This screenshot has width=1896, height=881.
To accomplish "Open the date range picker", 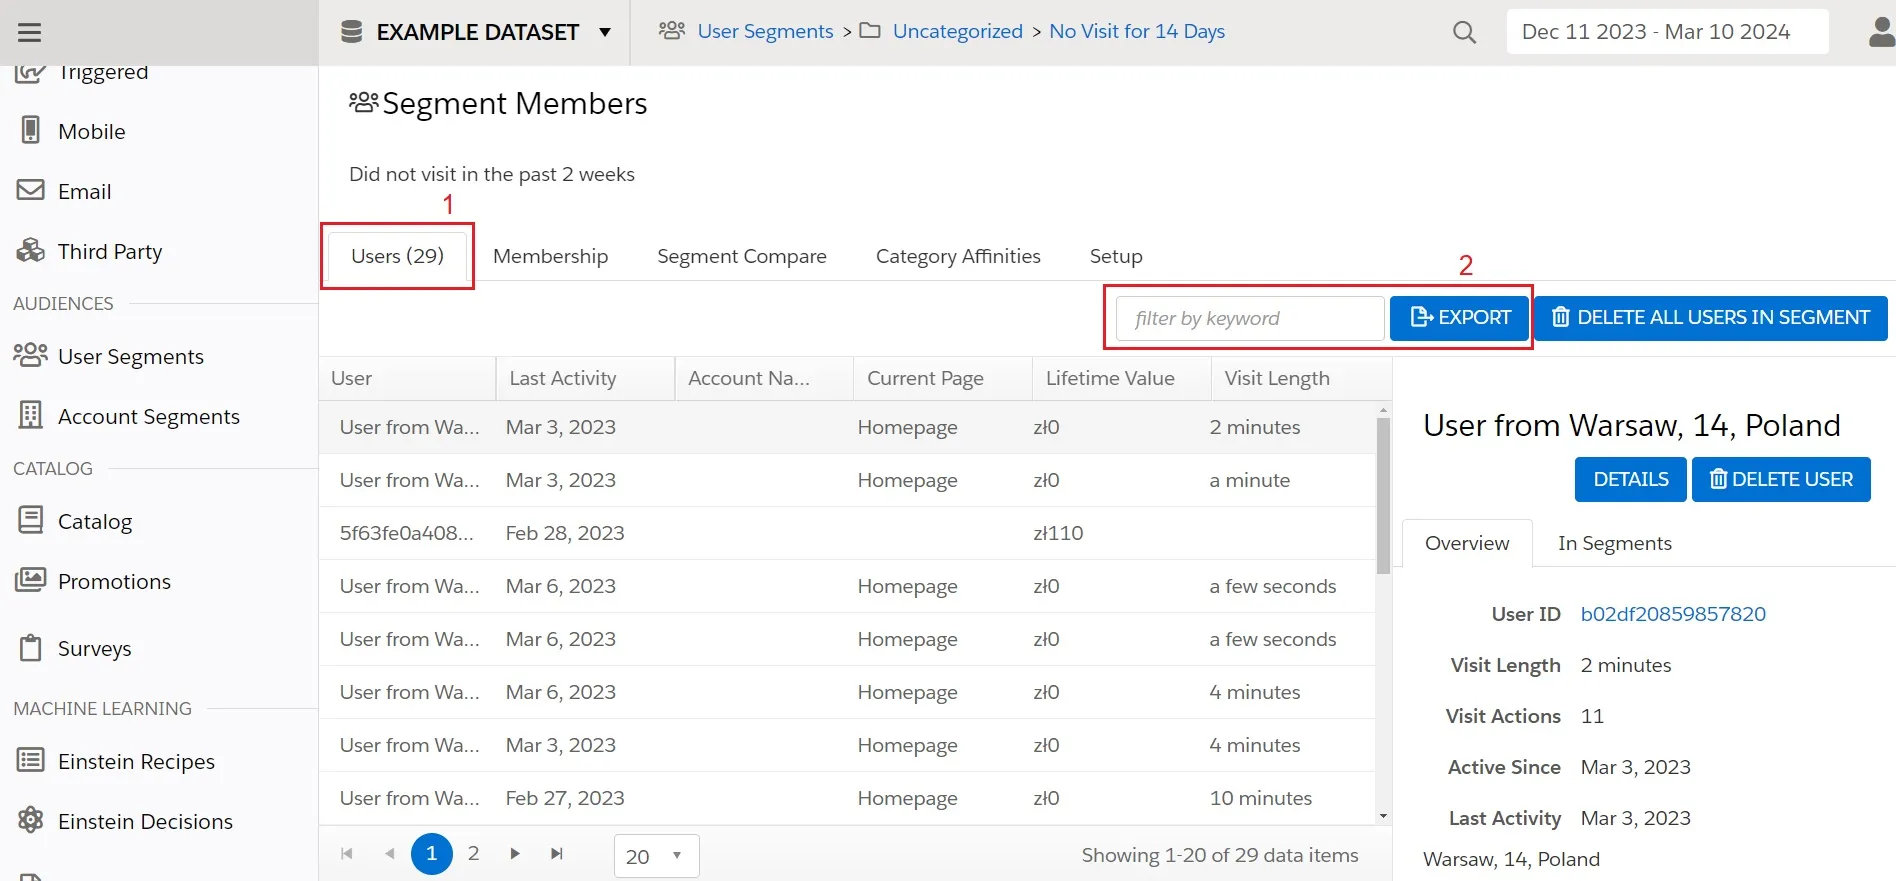I will pyautogui.click(x=1666, y=32).
